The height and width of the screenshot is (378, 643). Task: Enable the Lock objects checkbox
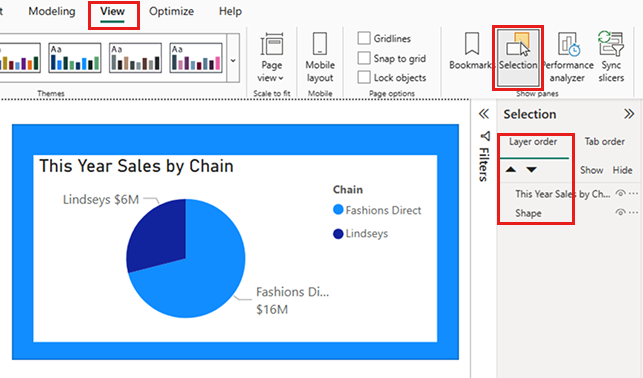(x=364, y=77)
